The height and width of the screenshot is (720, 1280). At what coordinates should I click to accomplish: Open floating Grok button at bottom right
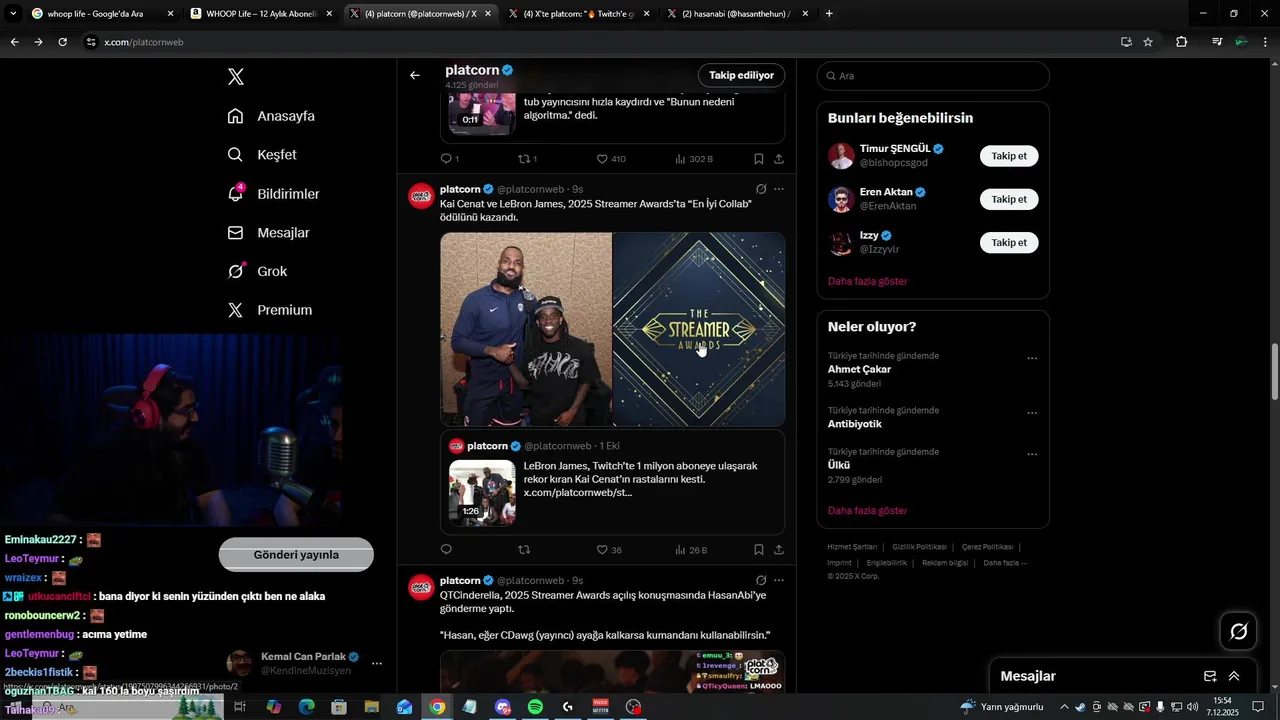click(x=1238, y=631)
